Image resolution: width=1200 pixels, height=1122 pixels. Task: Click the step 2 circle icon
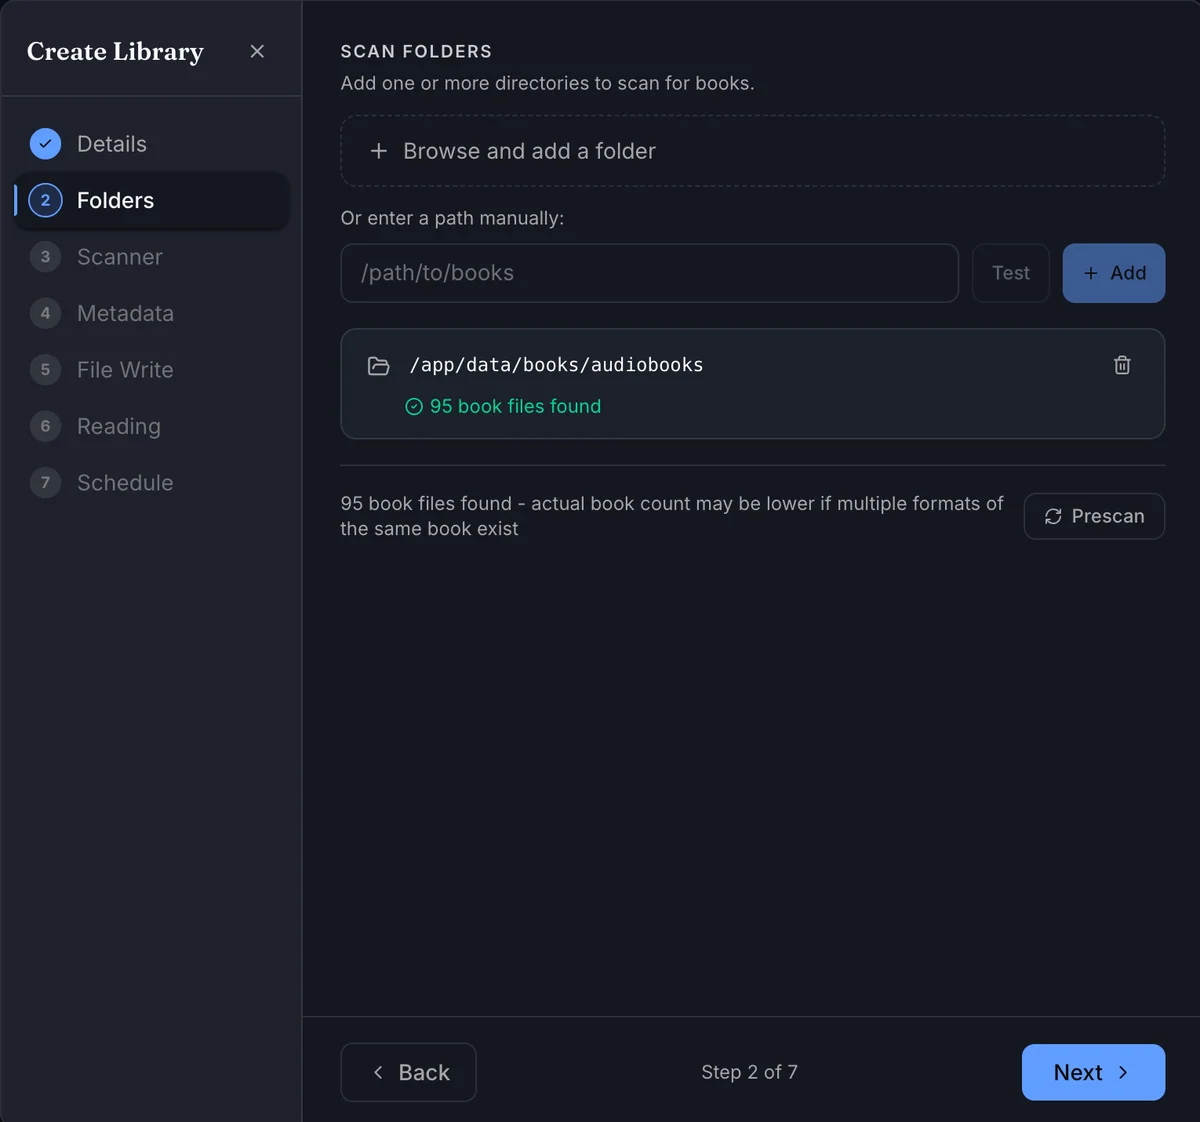coord(45,200)
